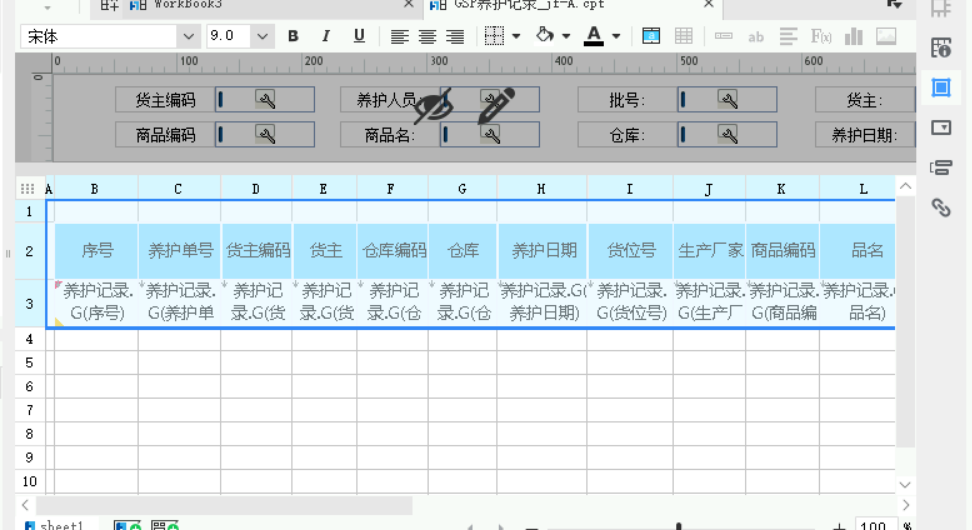This screenshot has width=972, height=530.
Task: Select 批号 parameter input widget
Action: click(727, 100)
